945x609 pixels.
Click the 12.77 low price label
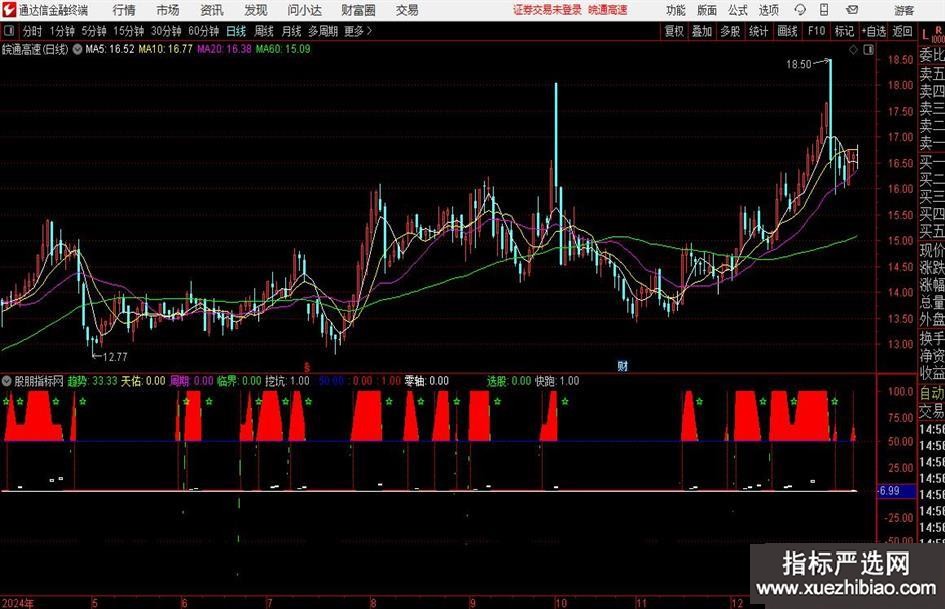[x=115, y=357]
